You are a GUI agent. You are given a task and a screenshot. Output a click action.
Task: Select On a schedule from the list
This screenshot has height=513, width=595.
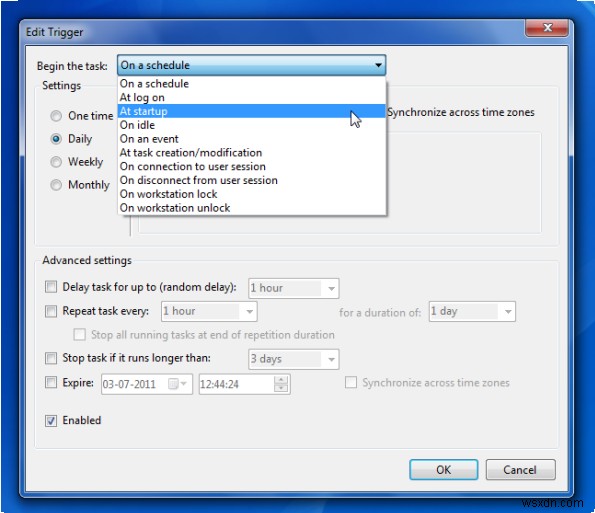pyautogui.click(x=252, y=83)
